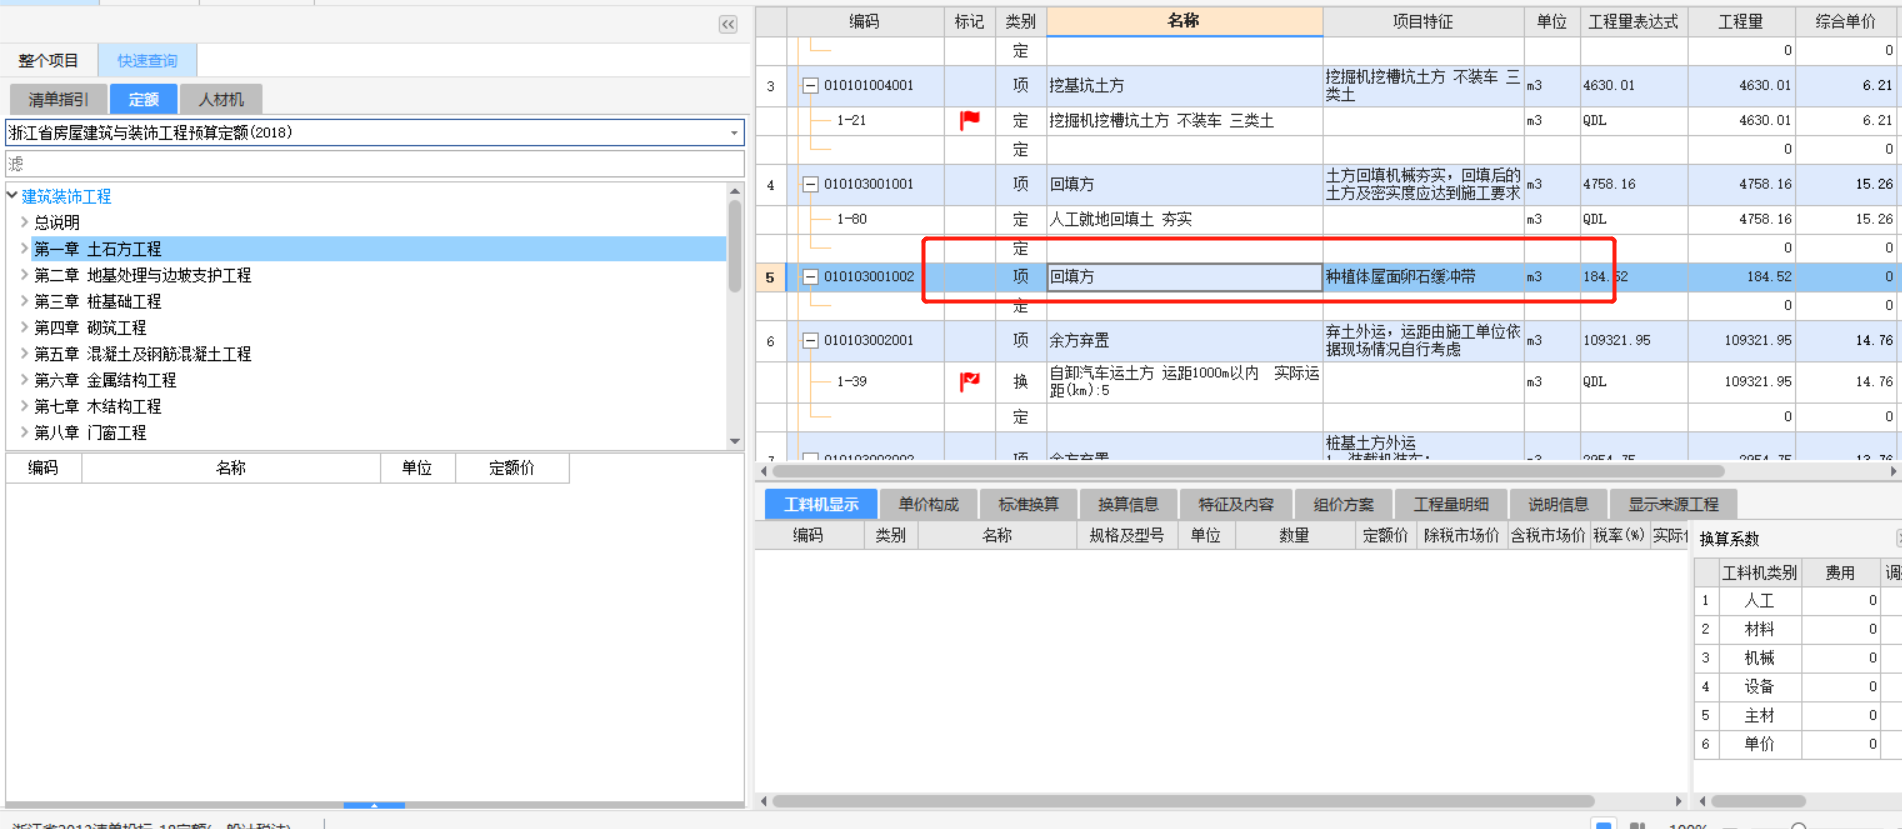Collapse the 建筑装饰工程 root node
1902x829 pixels.
point(12,196)
